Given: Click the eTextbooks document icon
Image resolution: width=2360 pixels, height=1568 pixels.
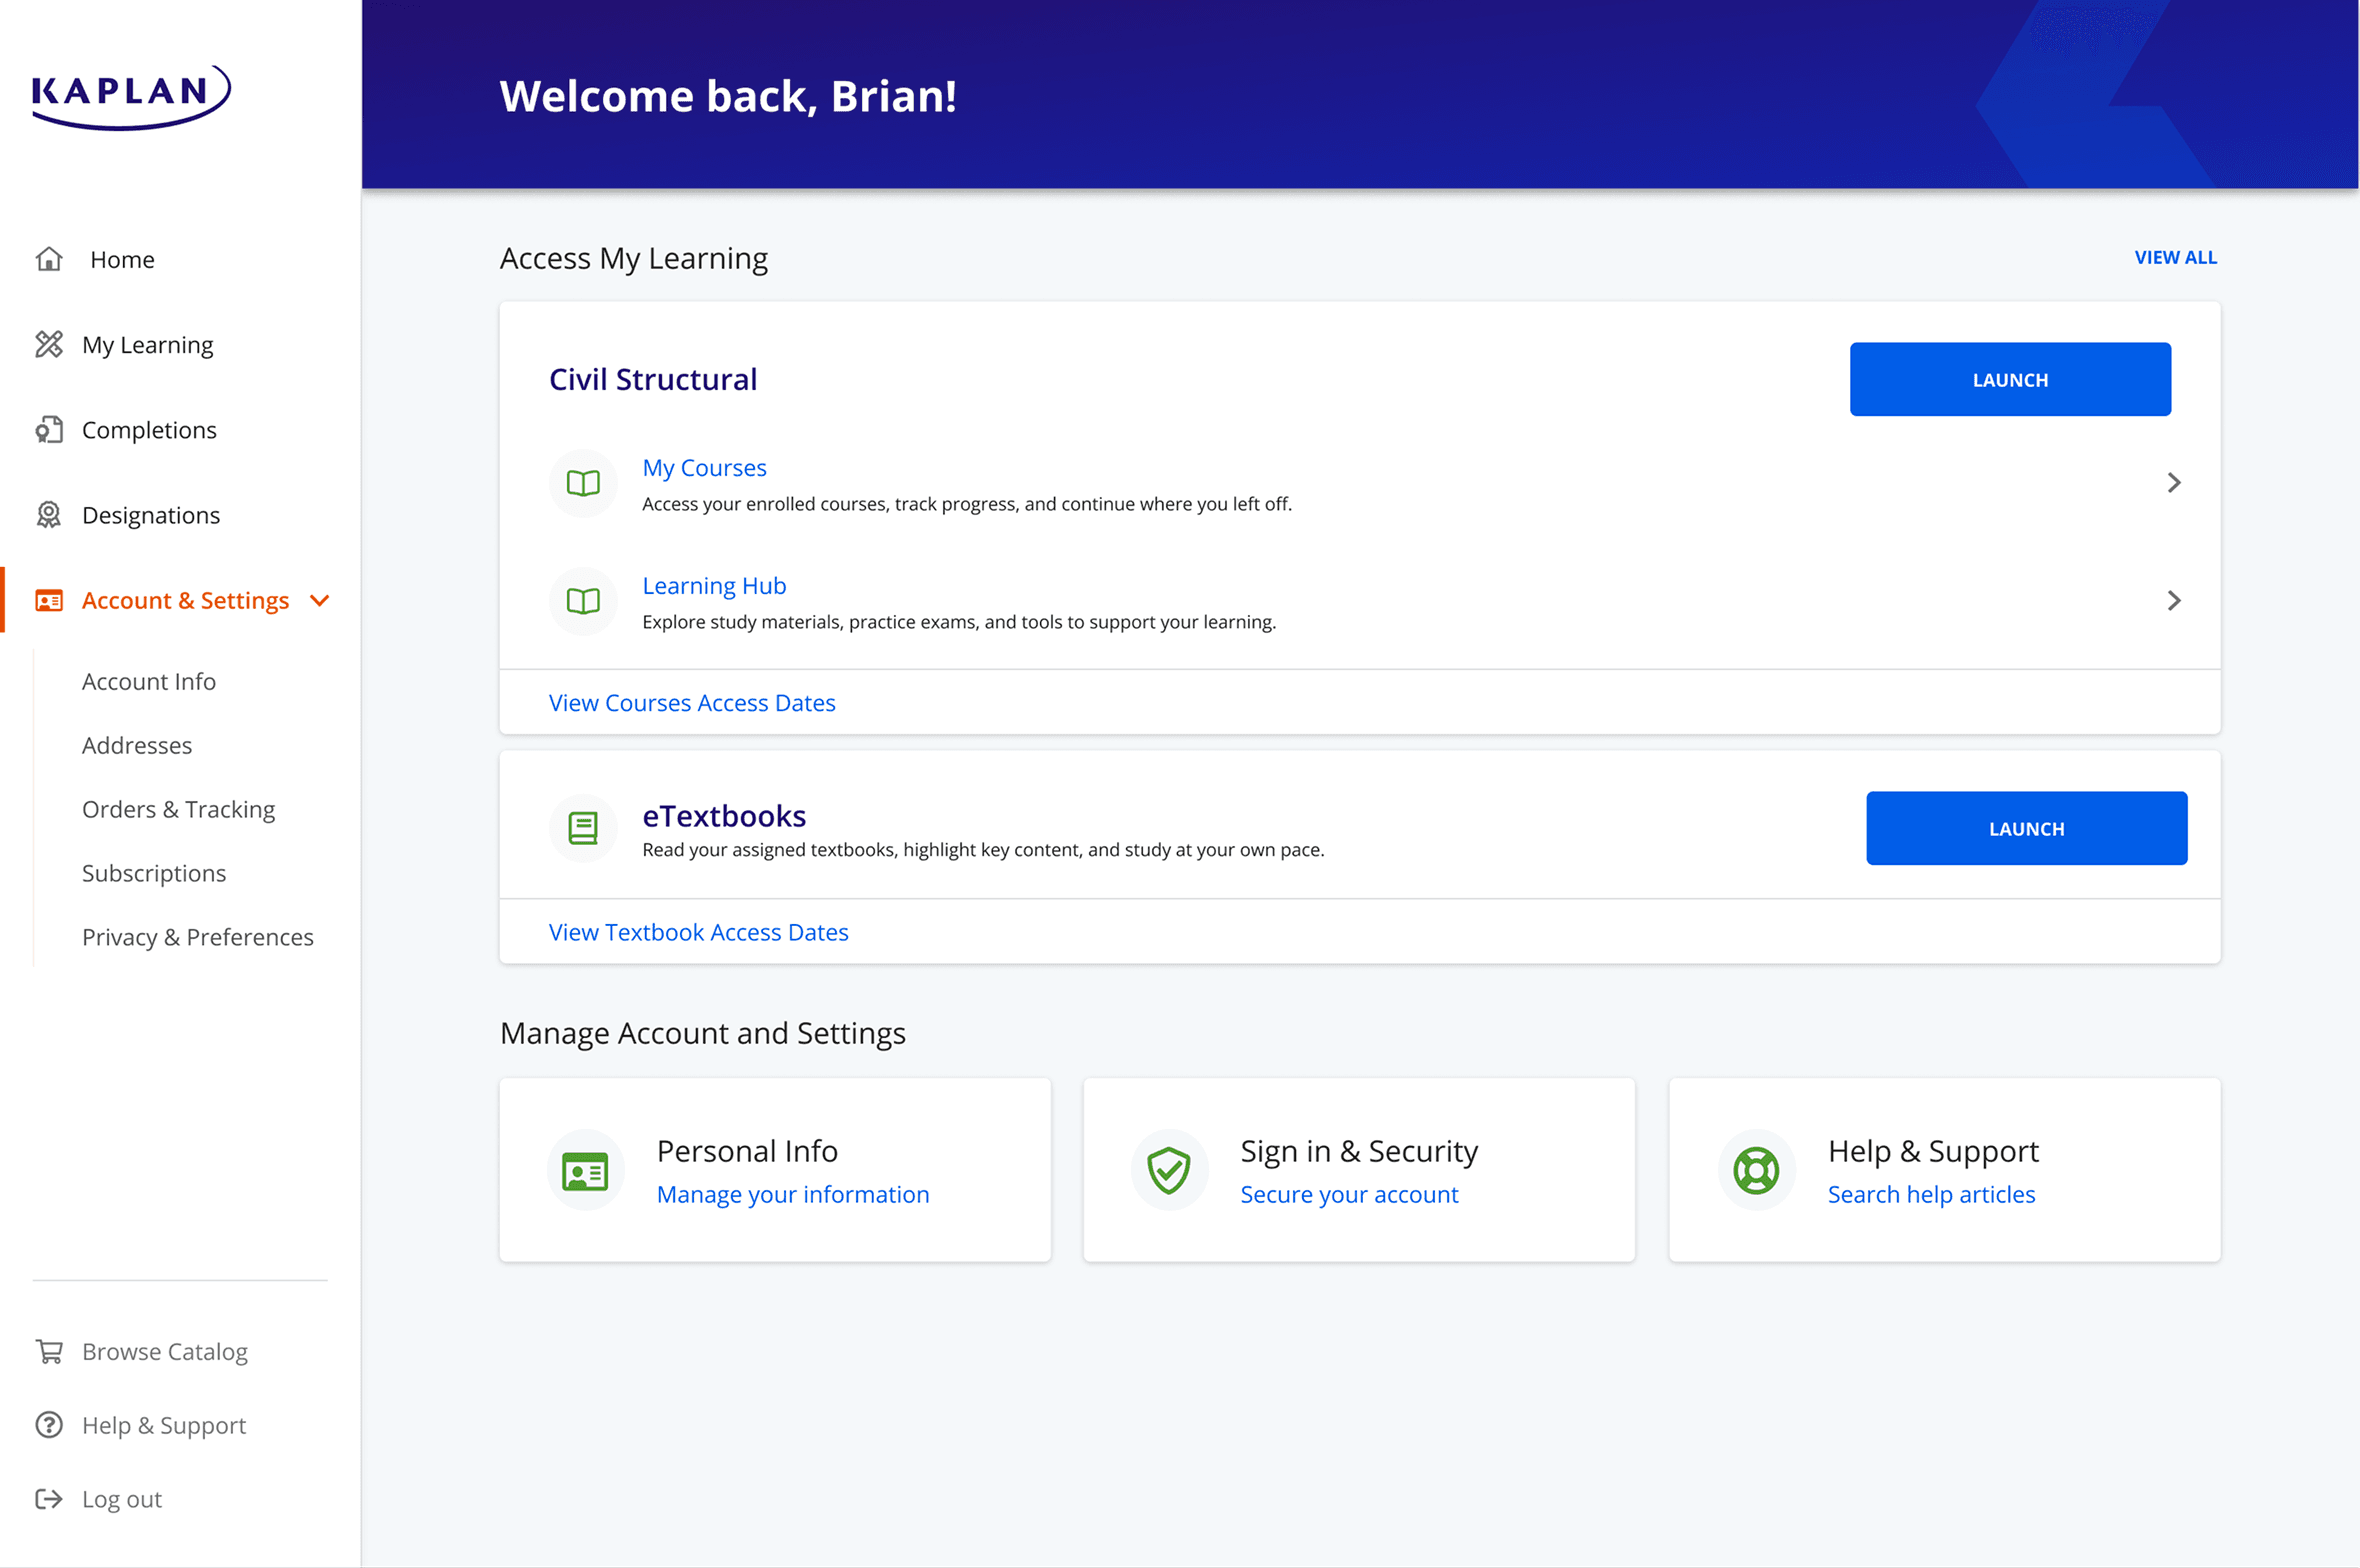Looking at the screenshot, I should [x=583, y=828].
